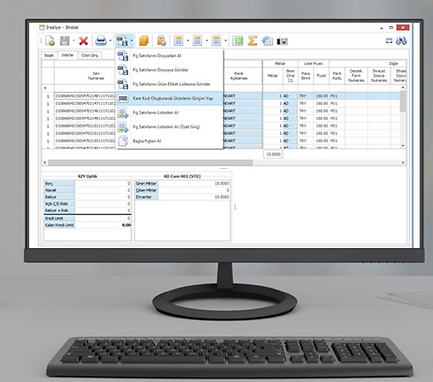Click the Çıkan Miktar row label
This screenshot has width=433, height=382.
(x=146, y=190)
